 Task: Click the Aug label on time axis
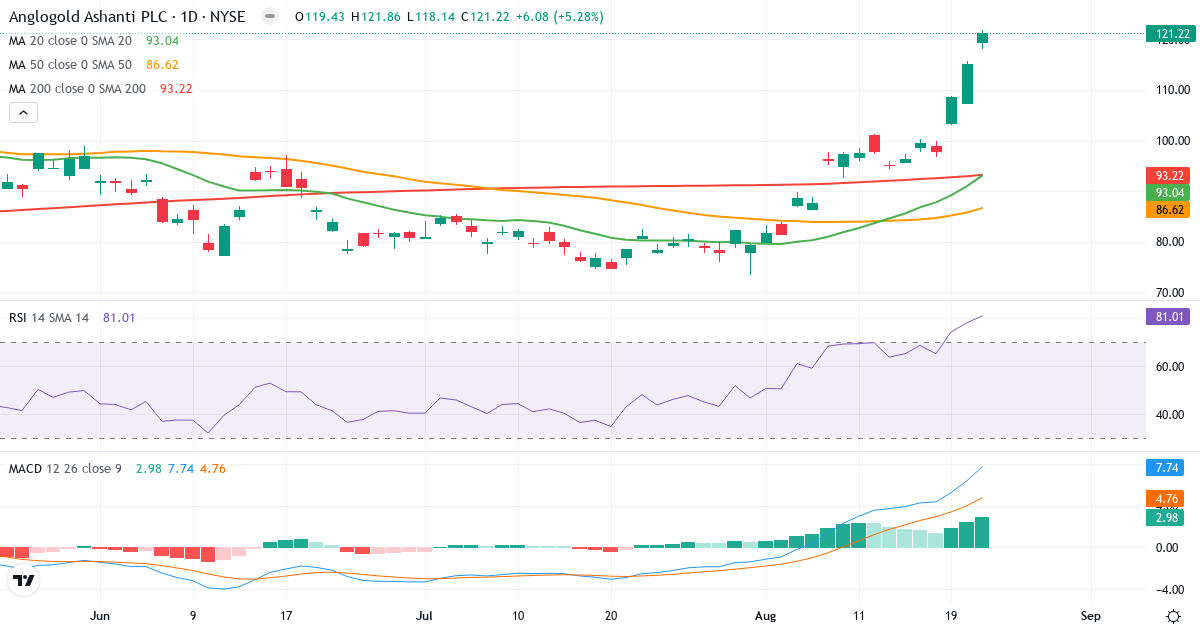(765, 616)
